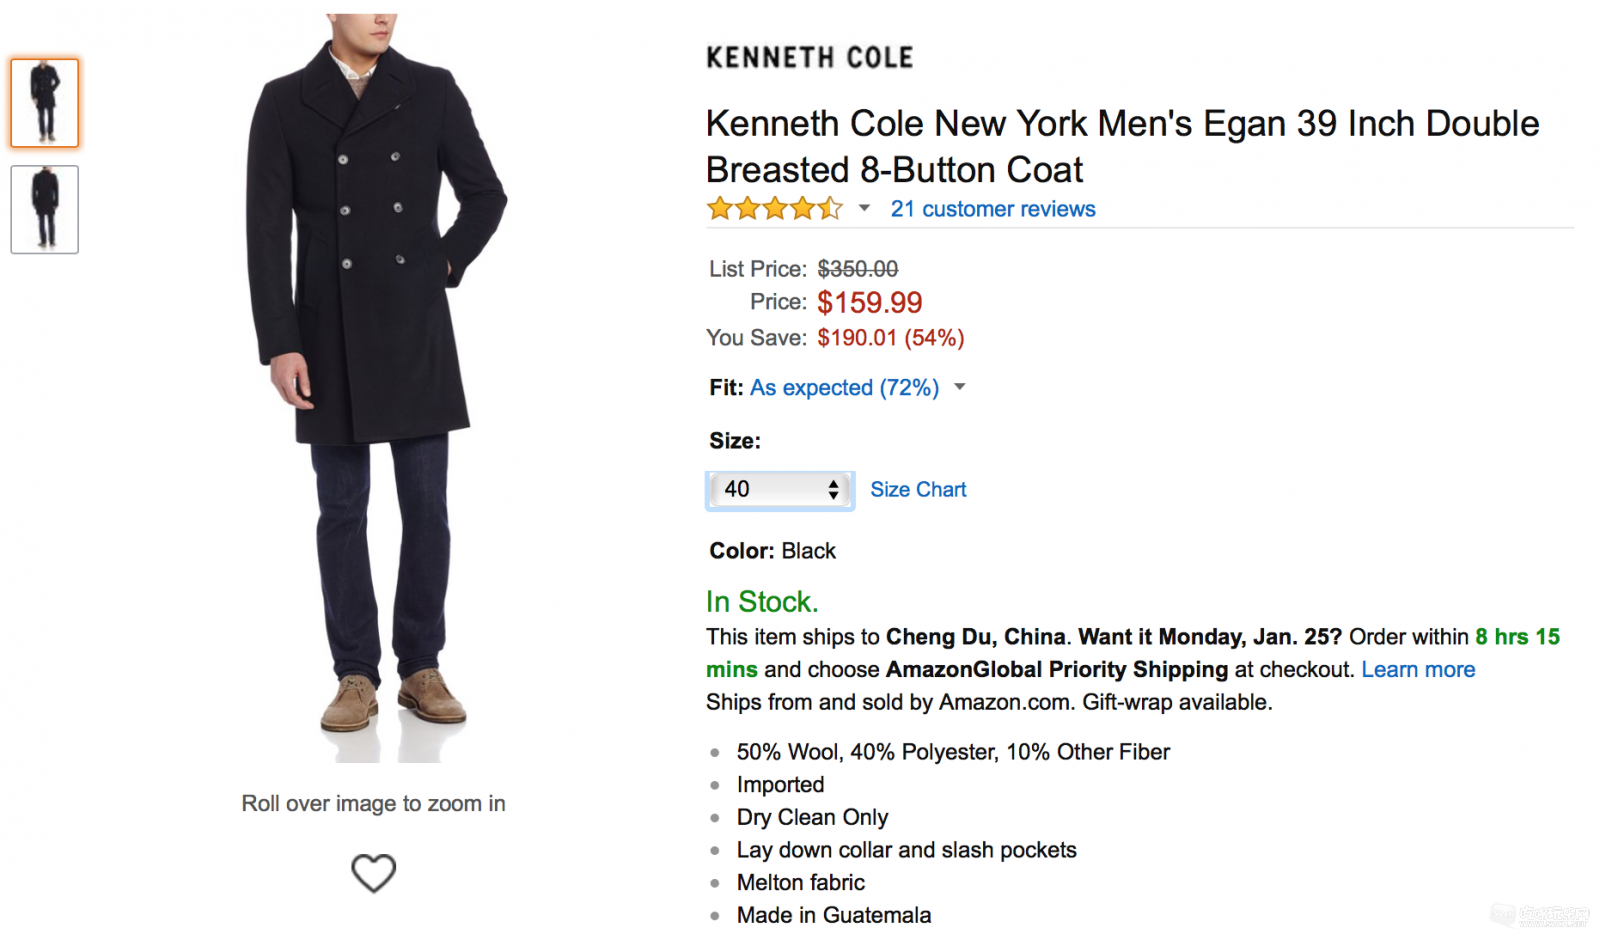The image size is (1600, 940).
Task: Open the Size Chart link
Action: (918, 490)
